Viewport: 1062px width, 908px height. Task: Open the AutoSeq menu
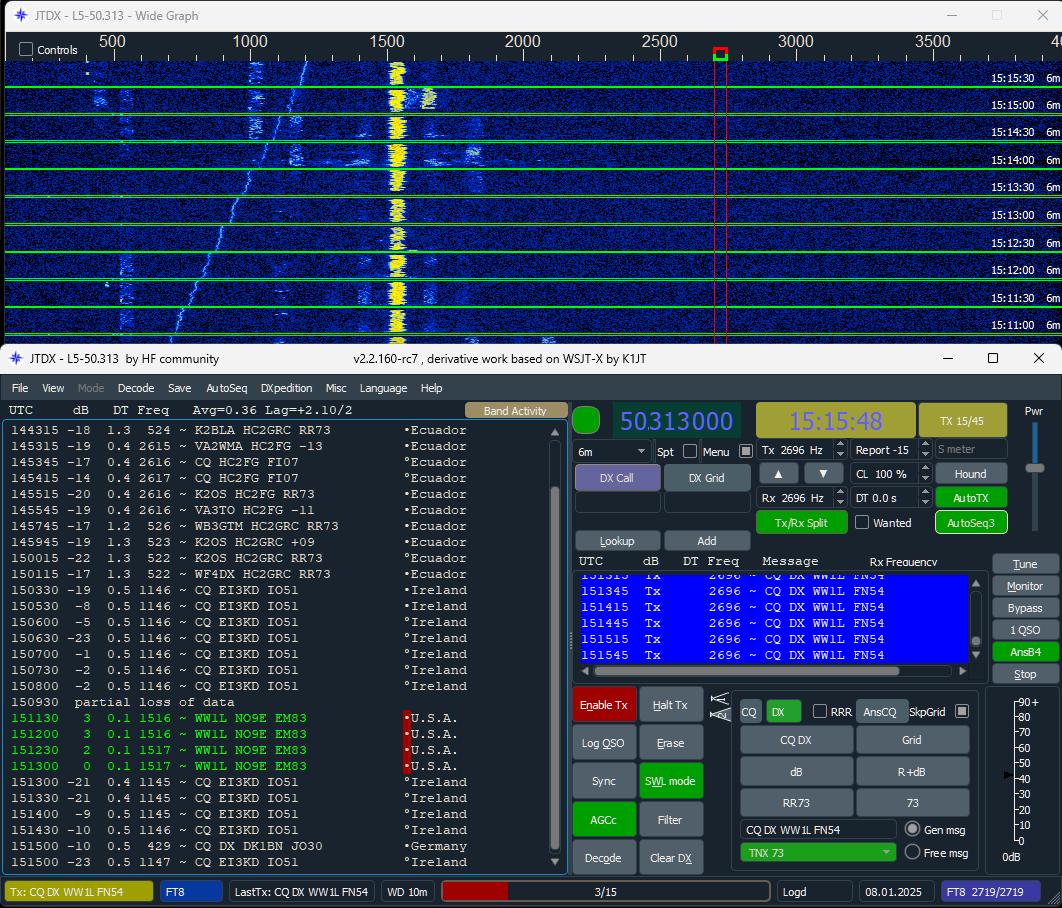tap(226, 388)
